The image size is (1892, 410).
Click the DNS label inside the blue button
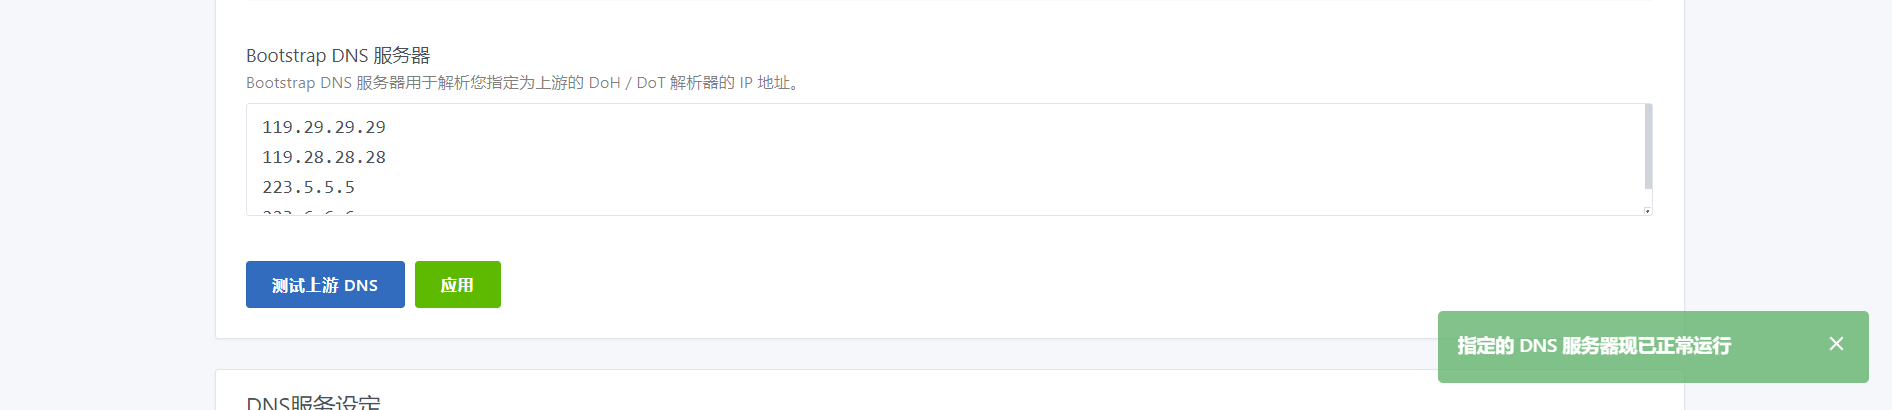point(361,286)
